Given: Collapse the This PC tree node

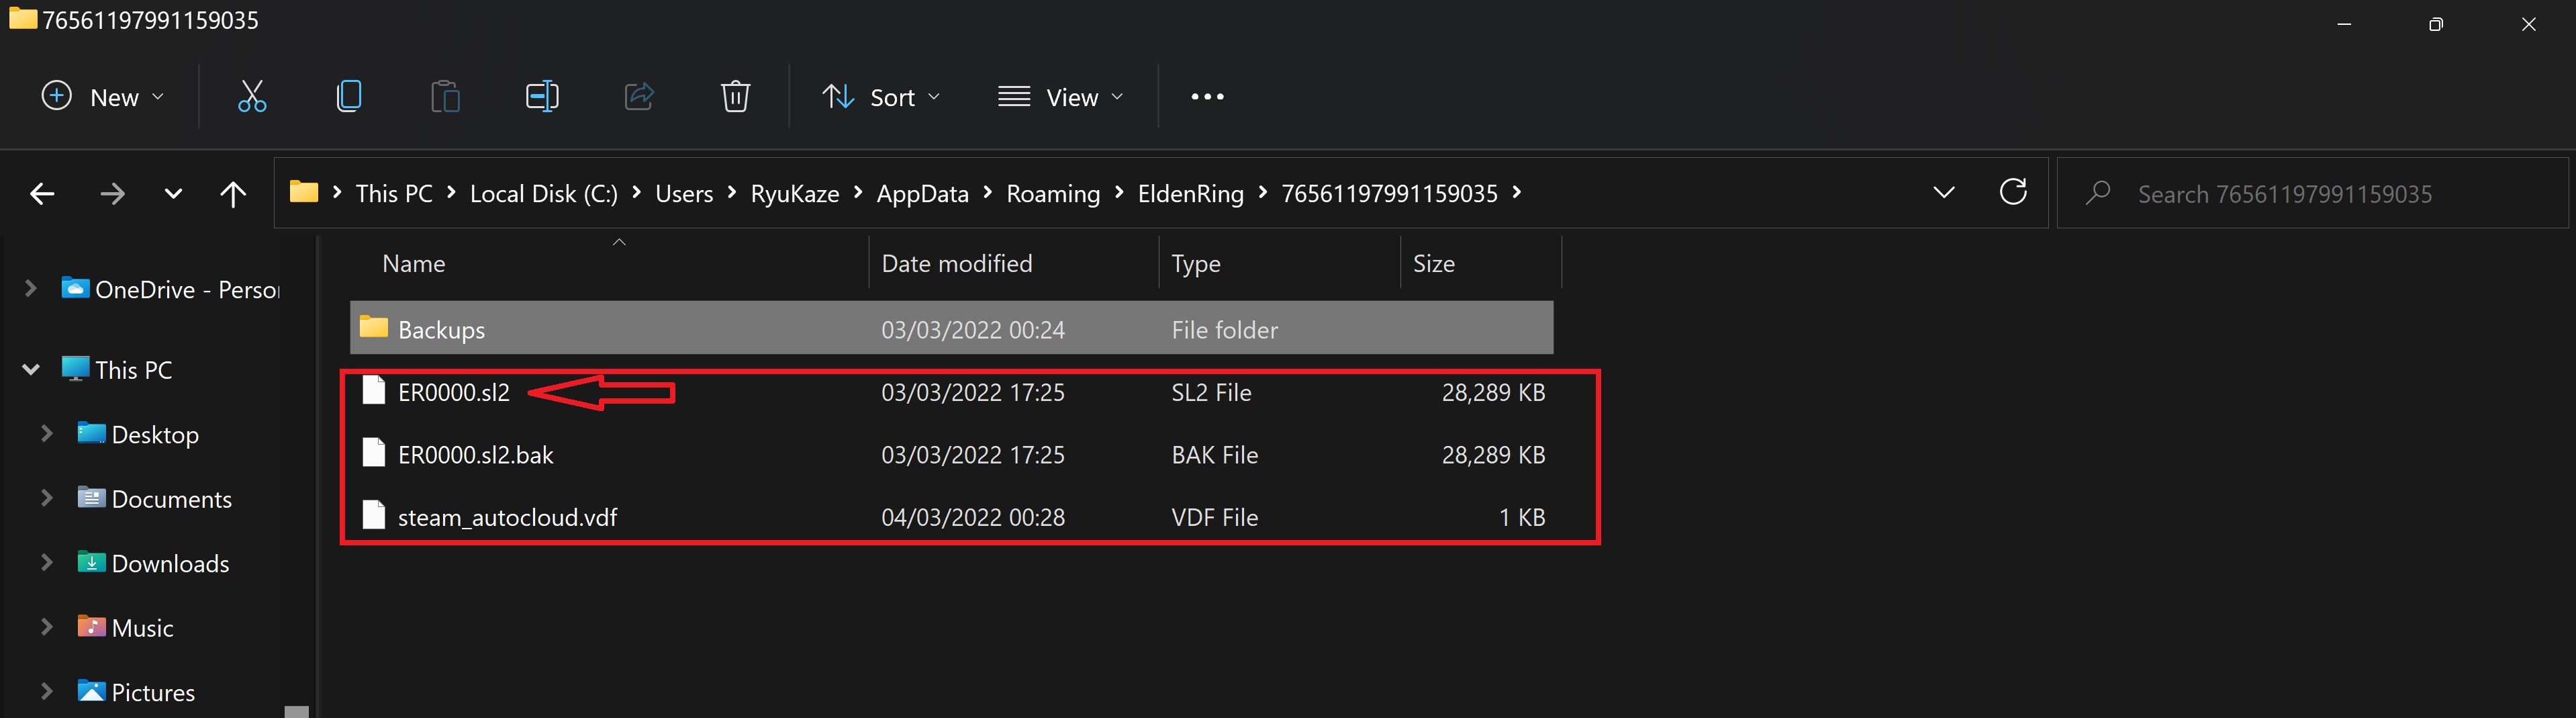Looking at the screenshot, I should (31, 370).
